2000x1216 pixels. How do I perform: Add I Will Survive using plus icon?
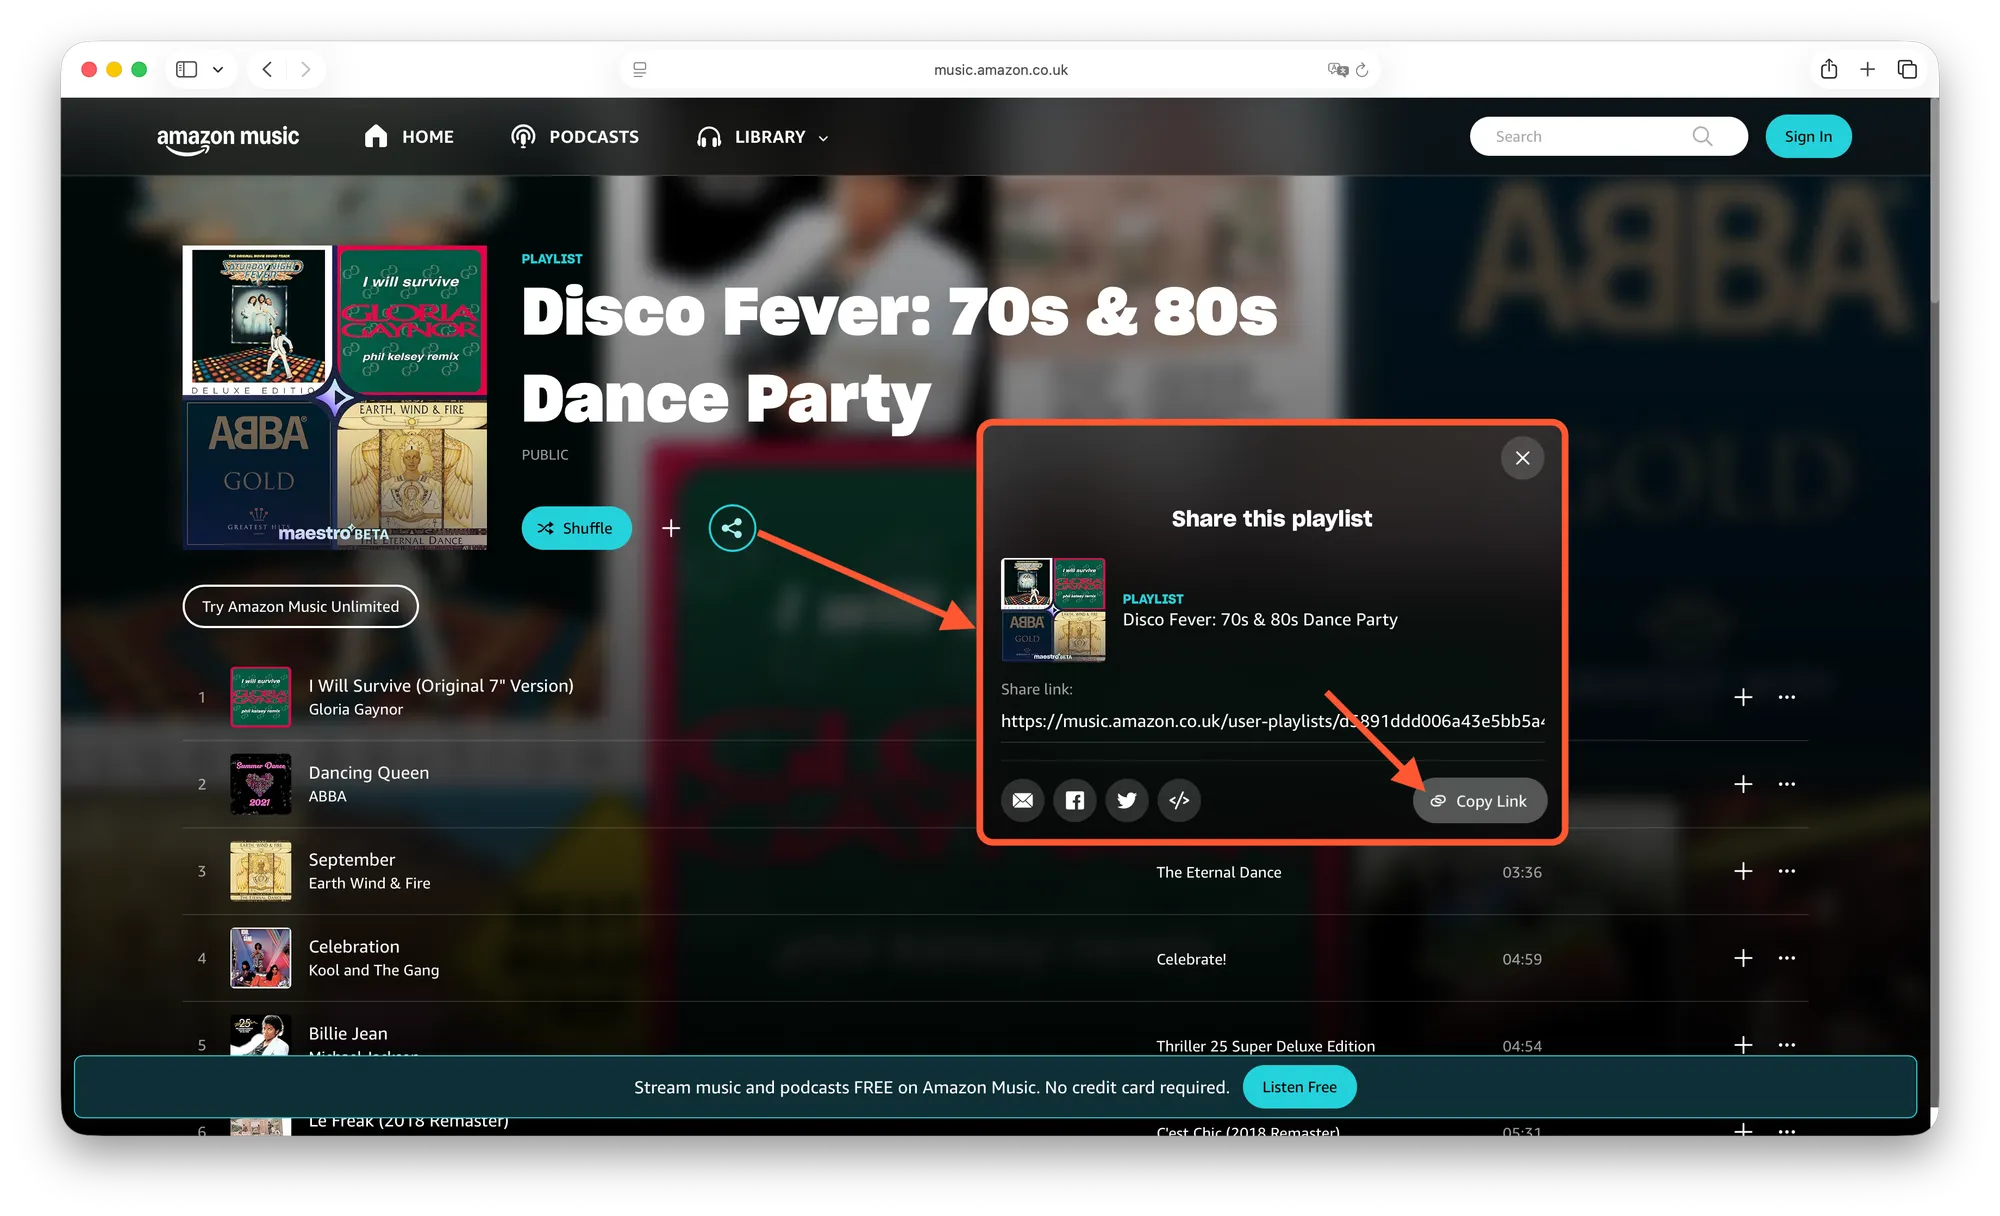[x=1743, y=697]
